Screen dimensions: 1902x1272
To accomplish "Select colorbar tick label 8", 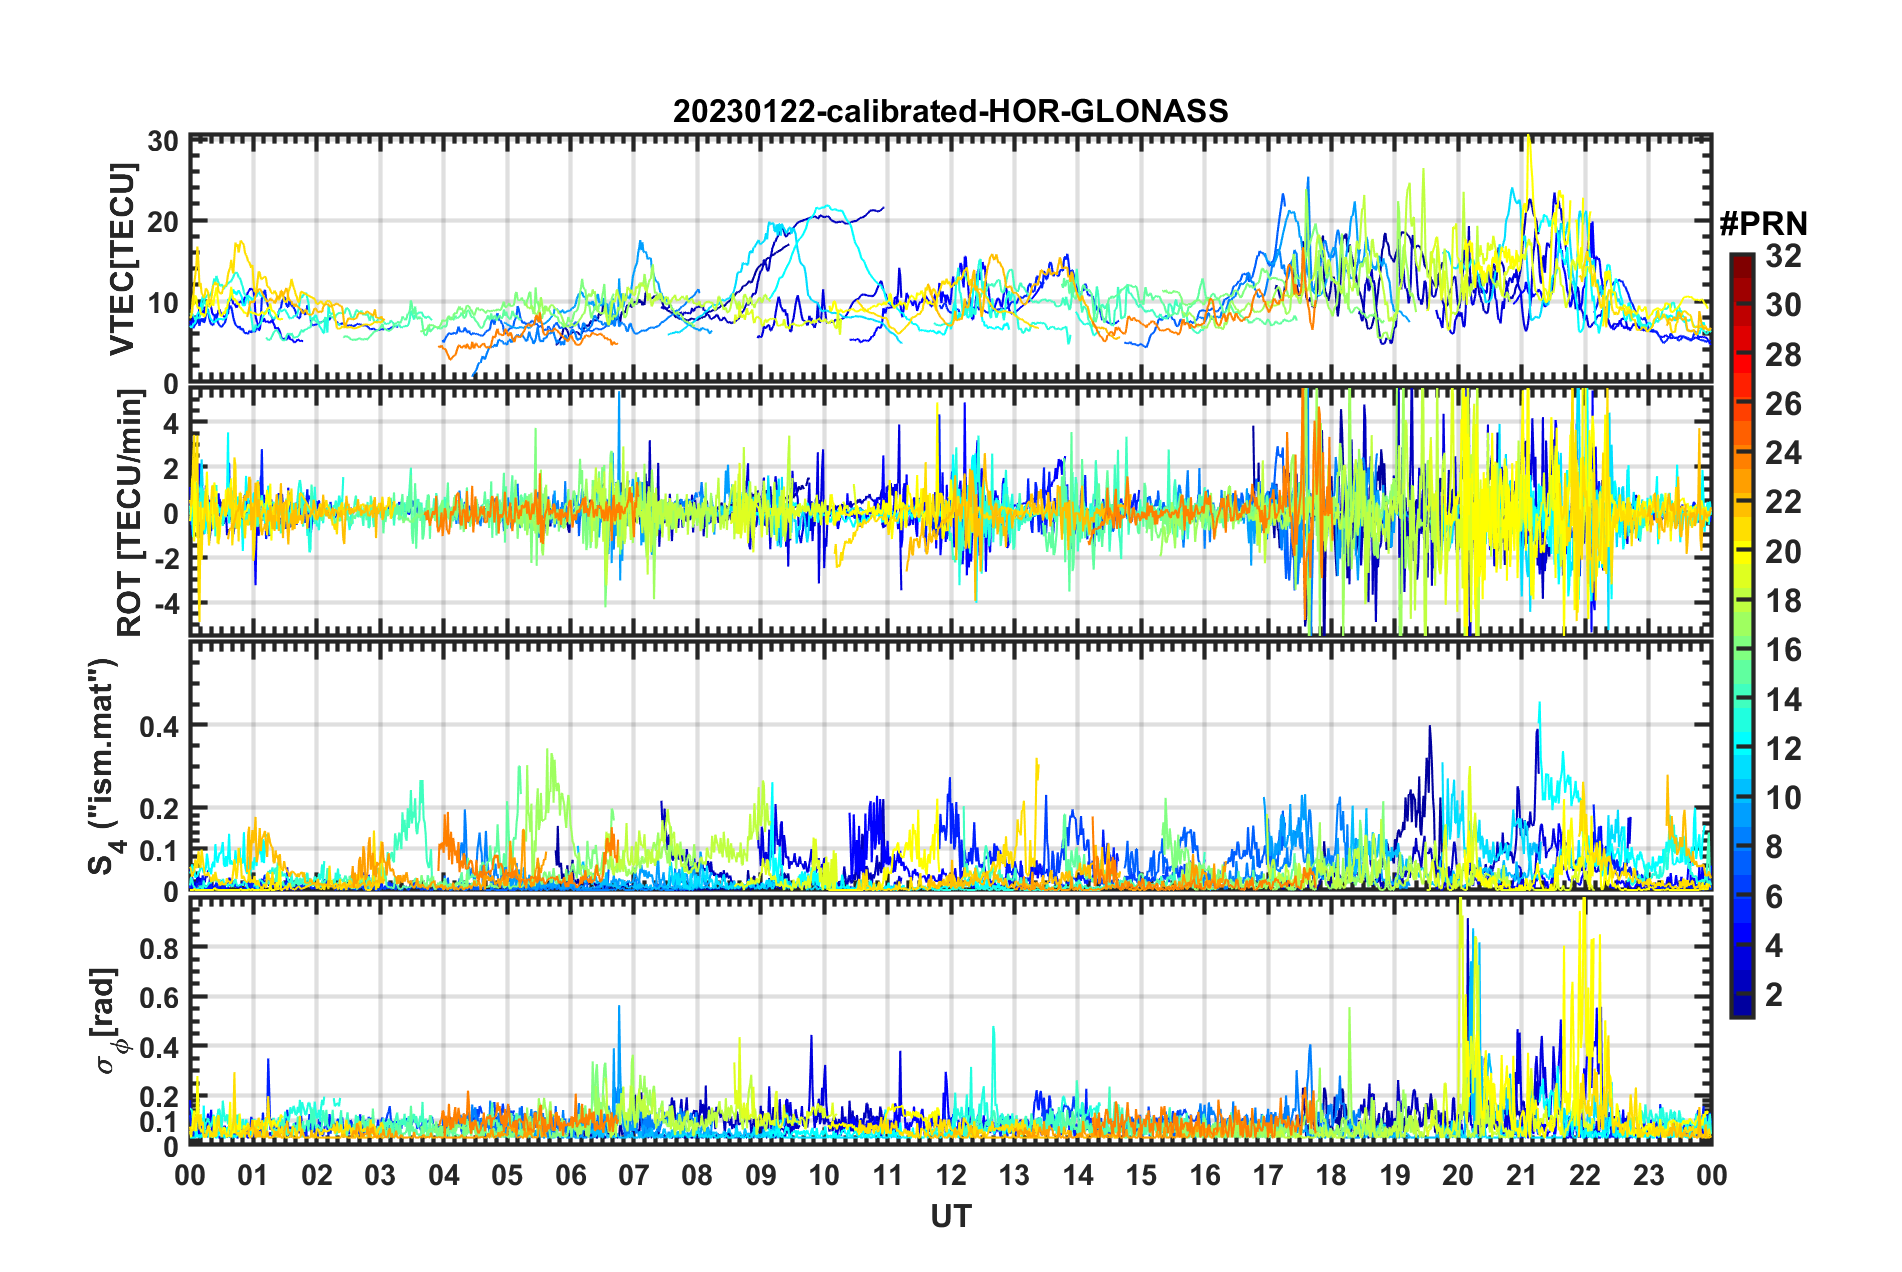I will (1774, 847).
